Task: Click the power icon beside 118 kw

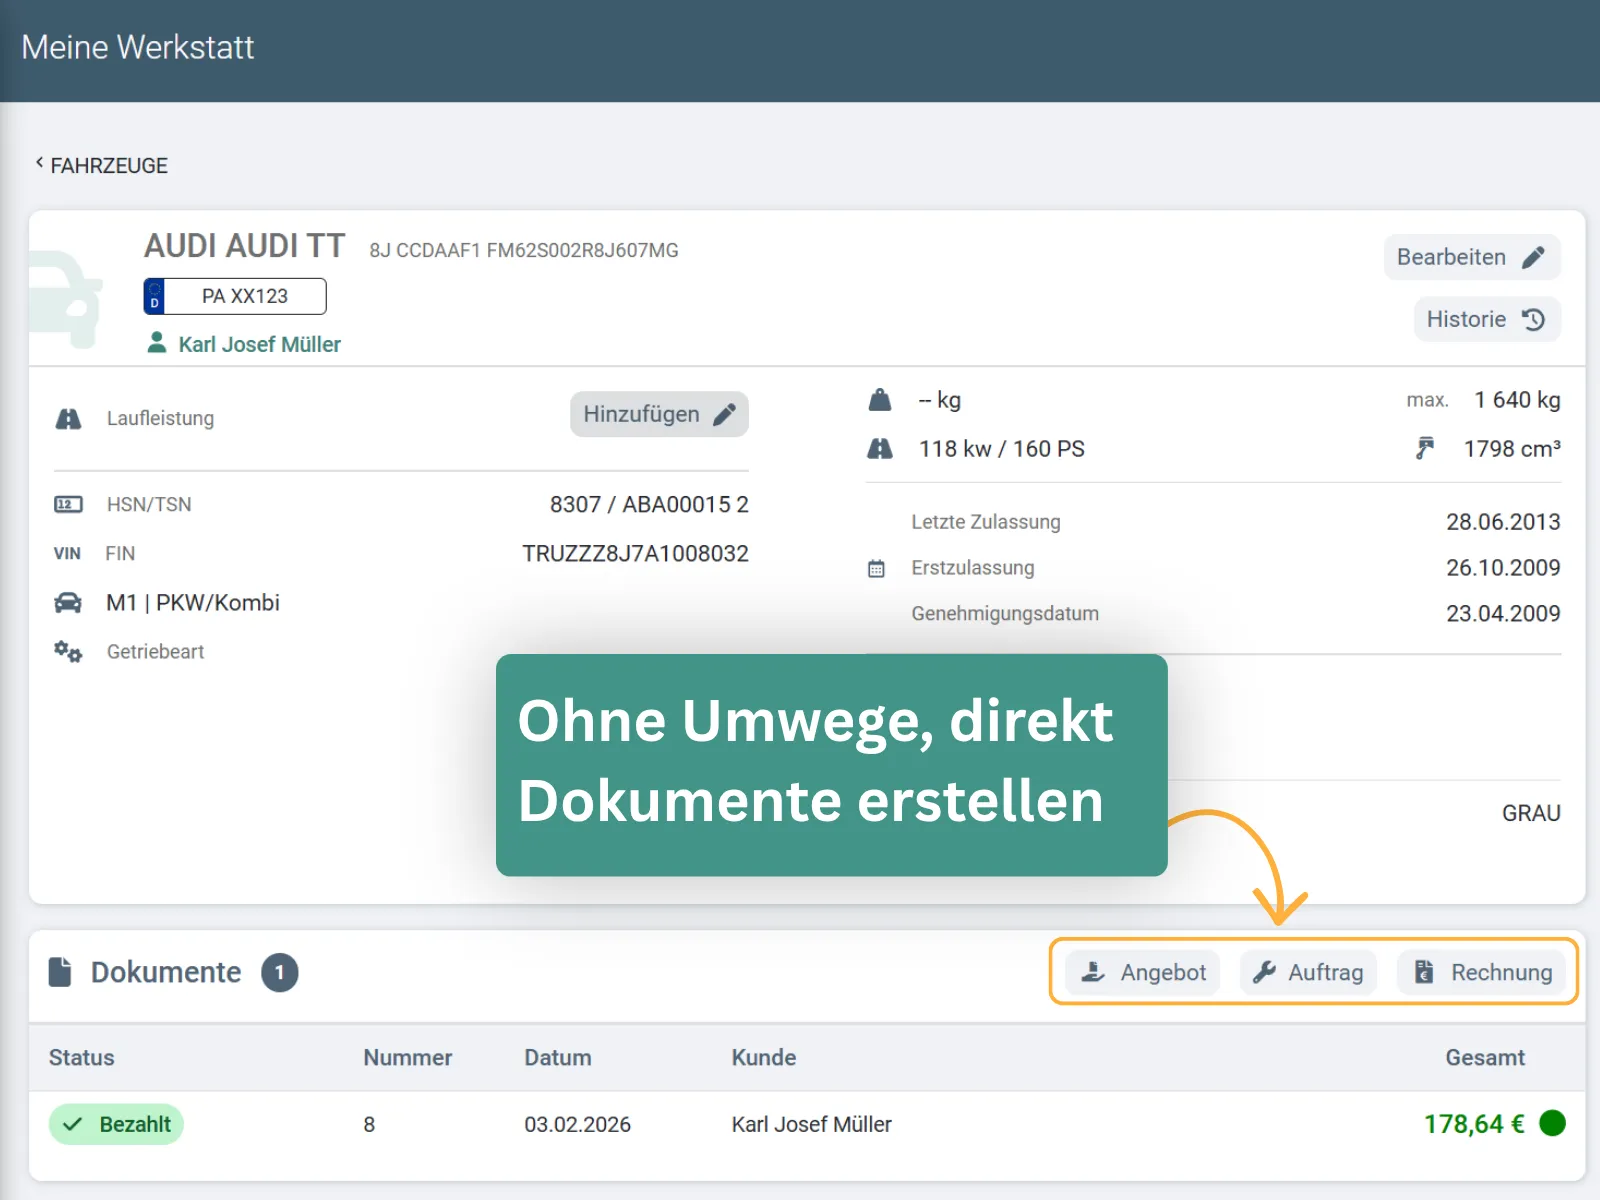Action: (880, 449)
